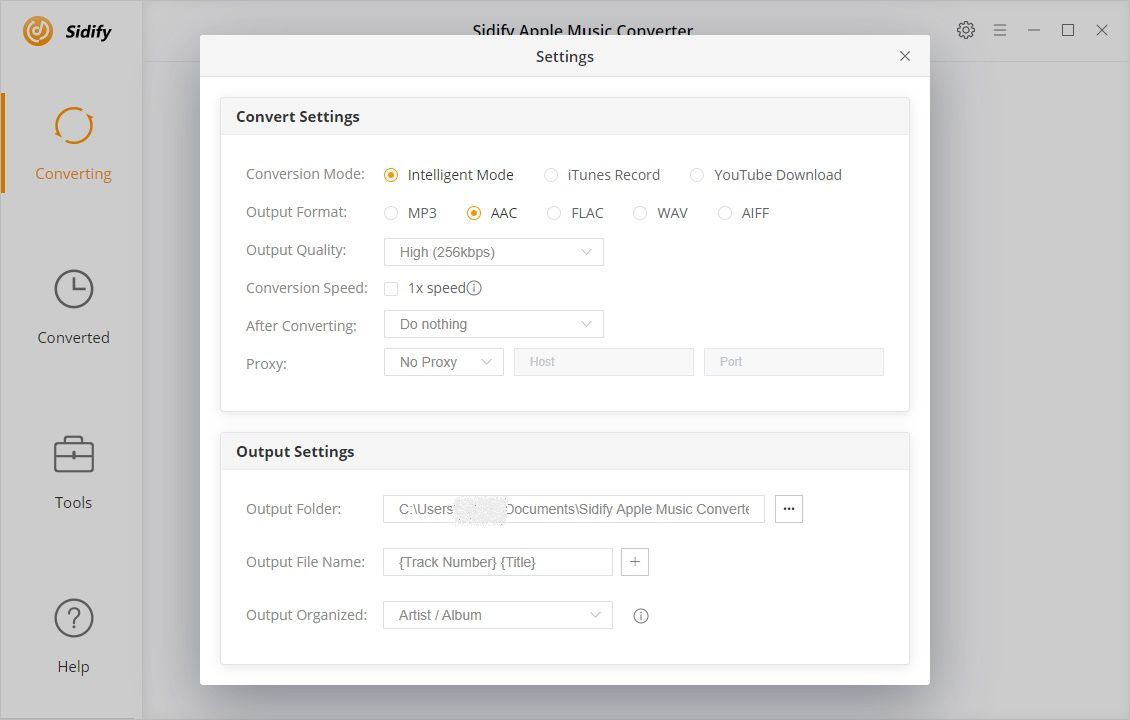Show conversion speed info icon
Screen dimensions: 1130x720
click(x=474, y=288)
